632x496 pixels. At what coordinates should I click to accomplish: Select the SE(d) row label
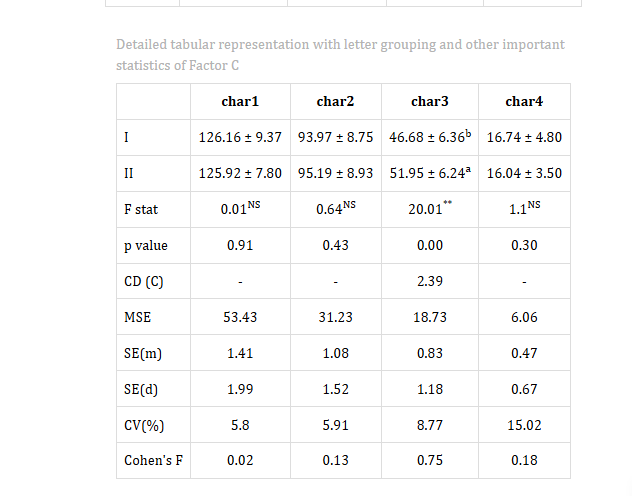tap(141, 389)
